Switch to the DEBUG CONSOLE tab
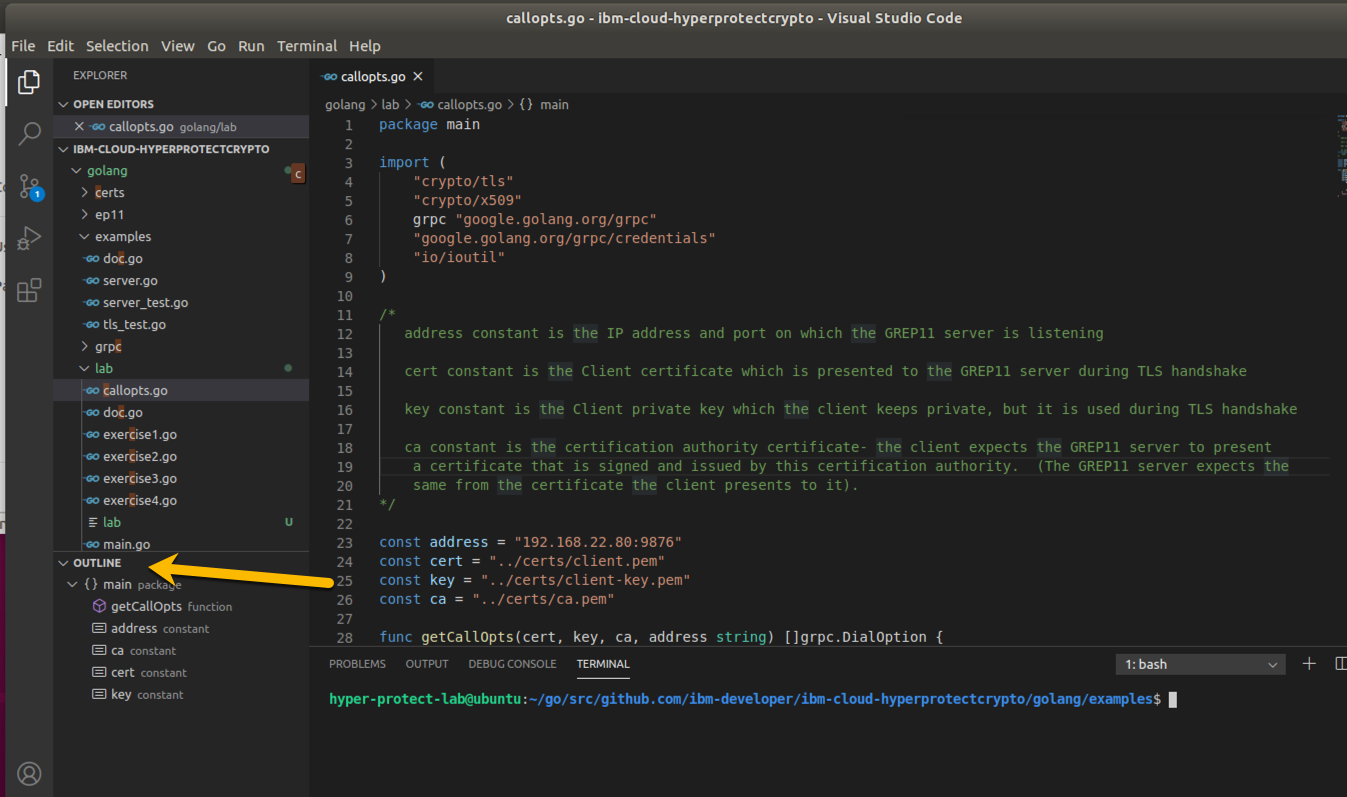Image resolution: width=1347 pixels, height=797 pixels. tap(512, 664)
